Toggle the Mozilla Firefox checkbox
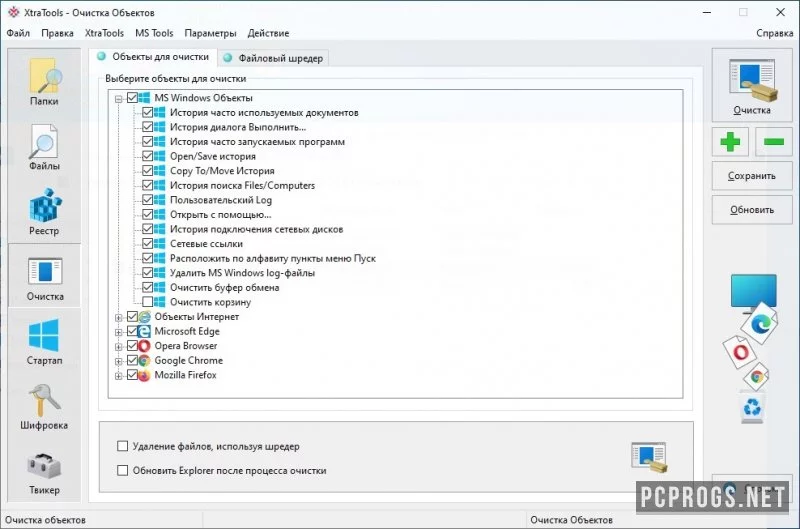 pos(132,375)
